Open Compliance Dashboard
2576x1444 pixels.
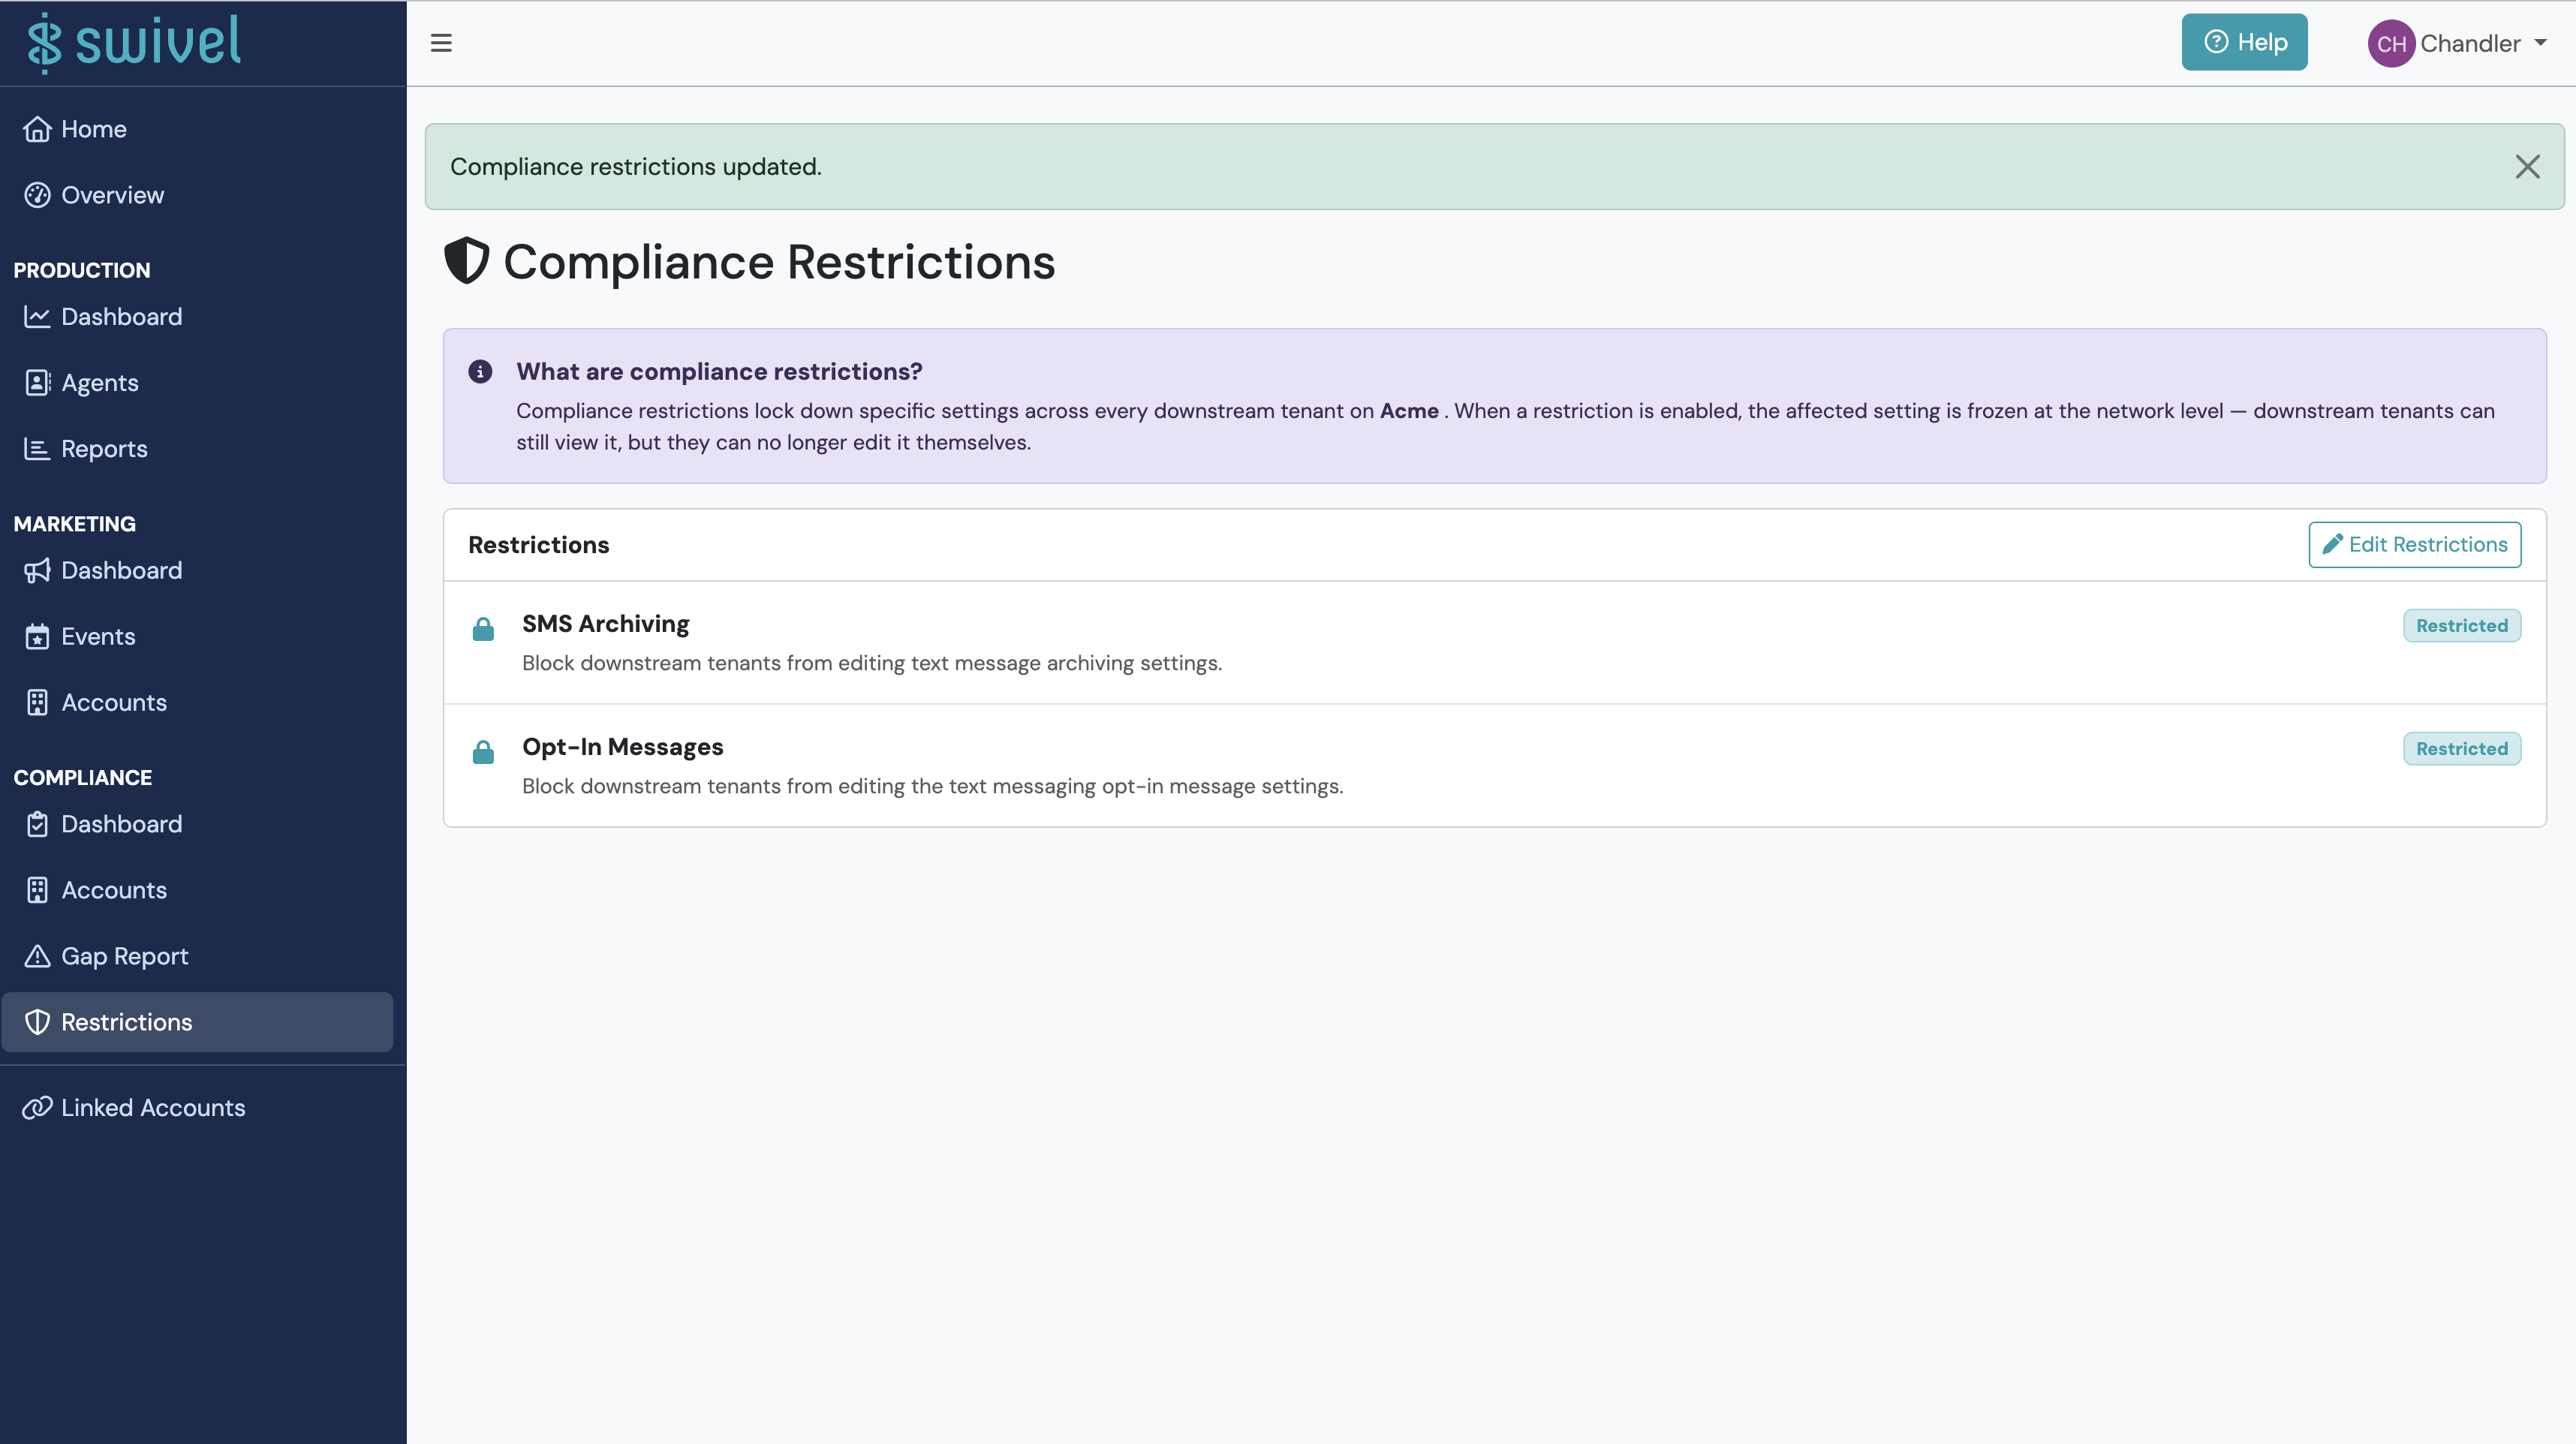coord(197,824)
